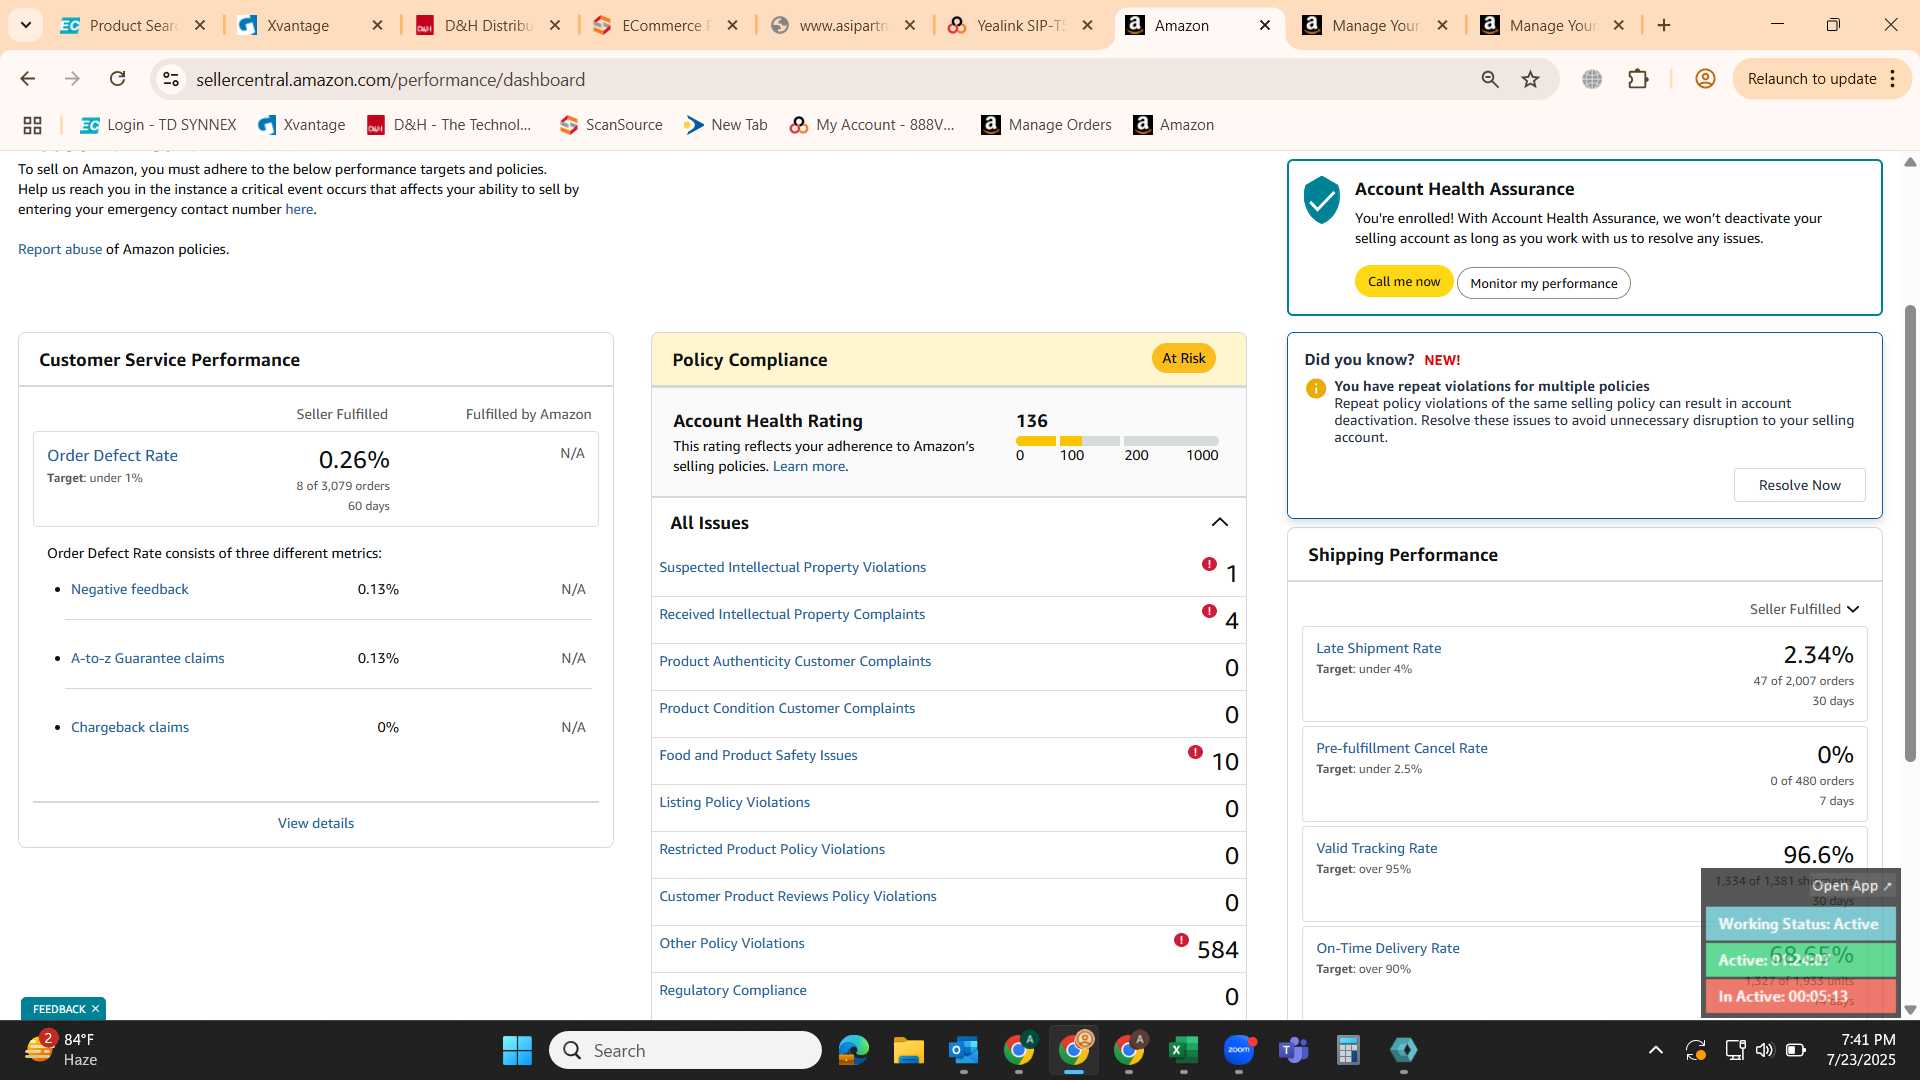Launch Microsoft Edge from the taskbar

click(853, 1050)
